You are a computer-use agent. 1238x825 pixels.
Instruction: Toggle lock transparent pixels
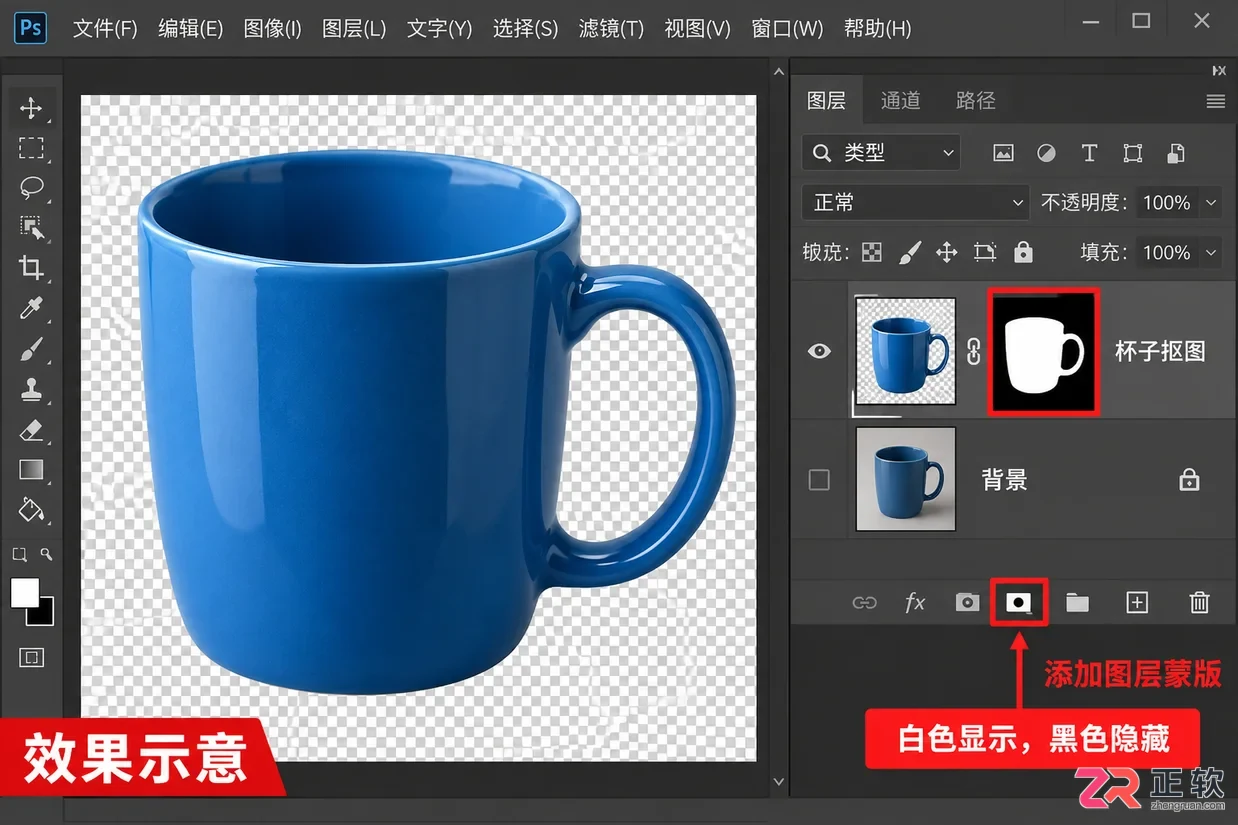coord(872,253)
